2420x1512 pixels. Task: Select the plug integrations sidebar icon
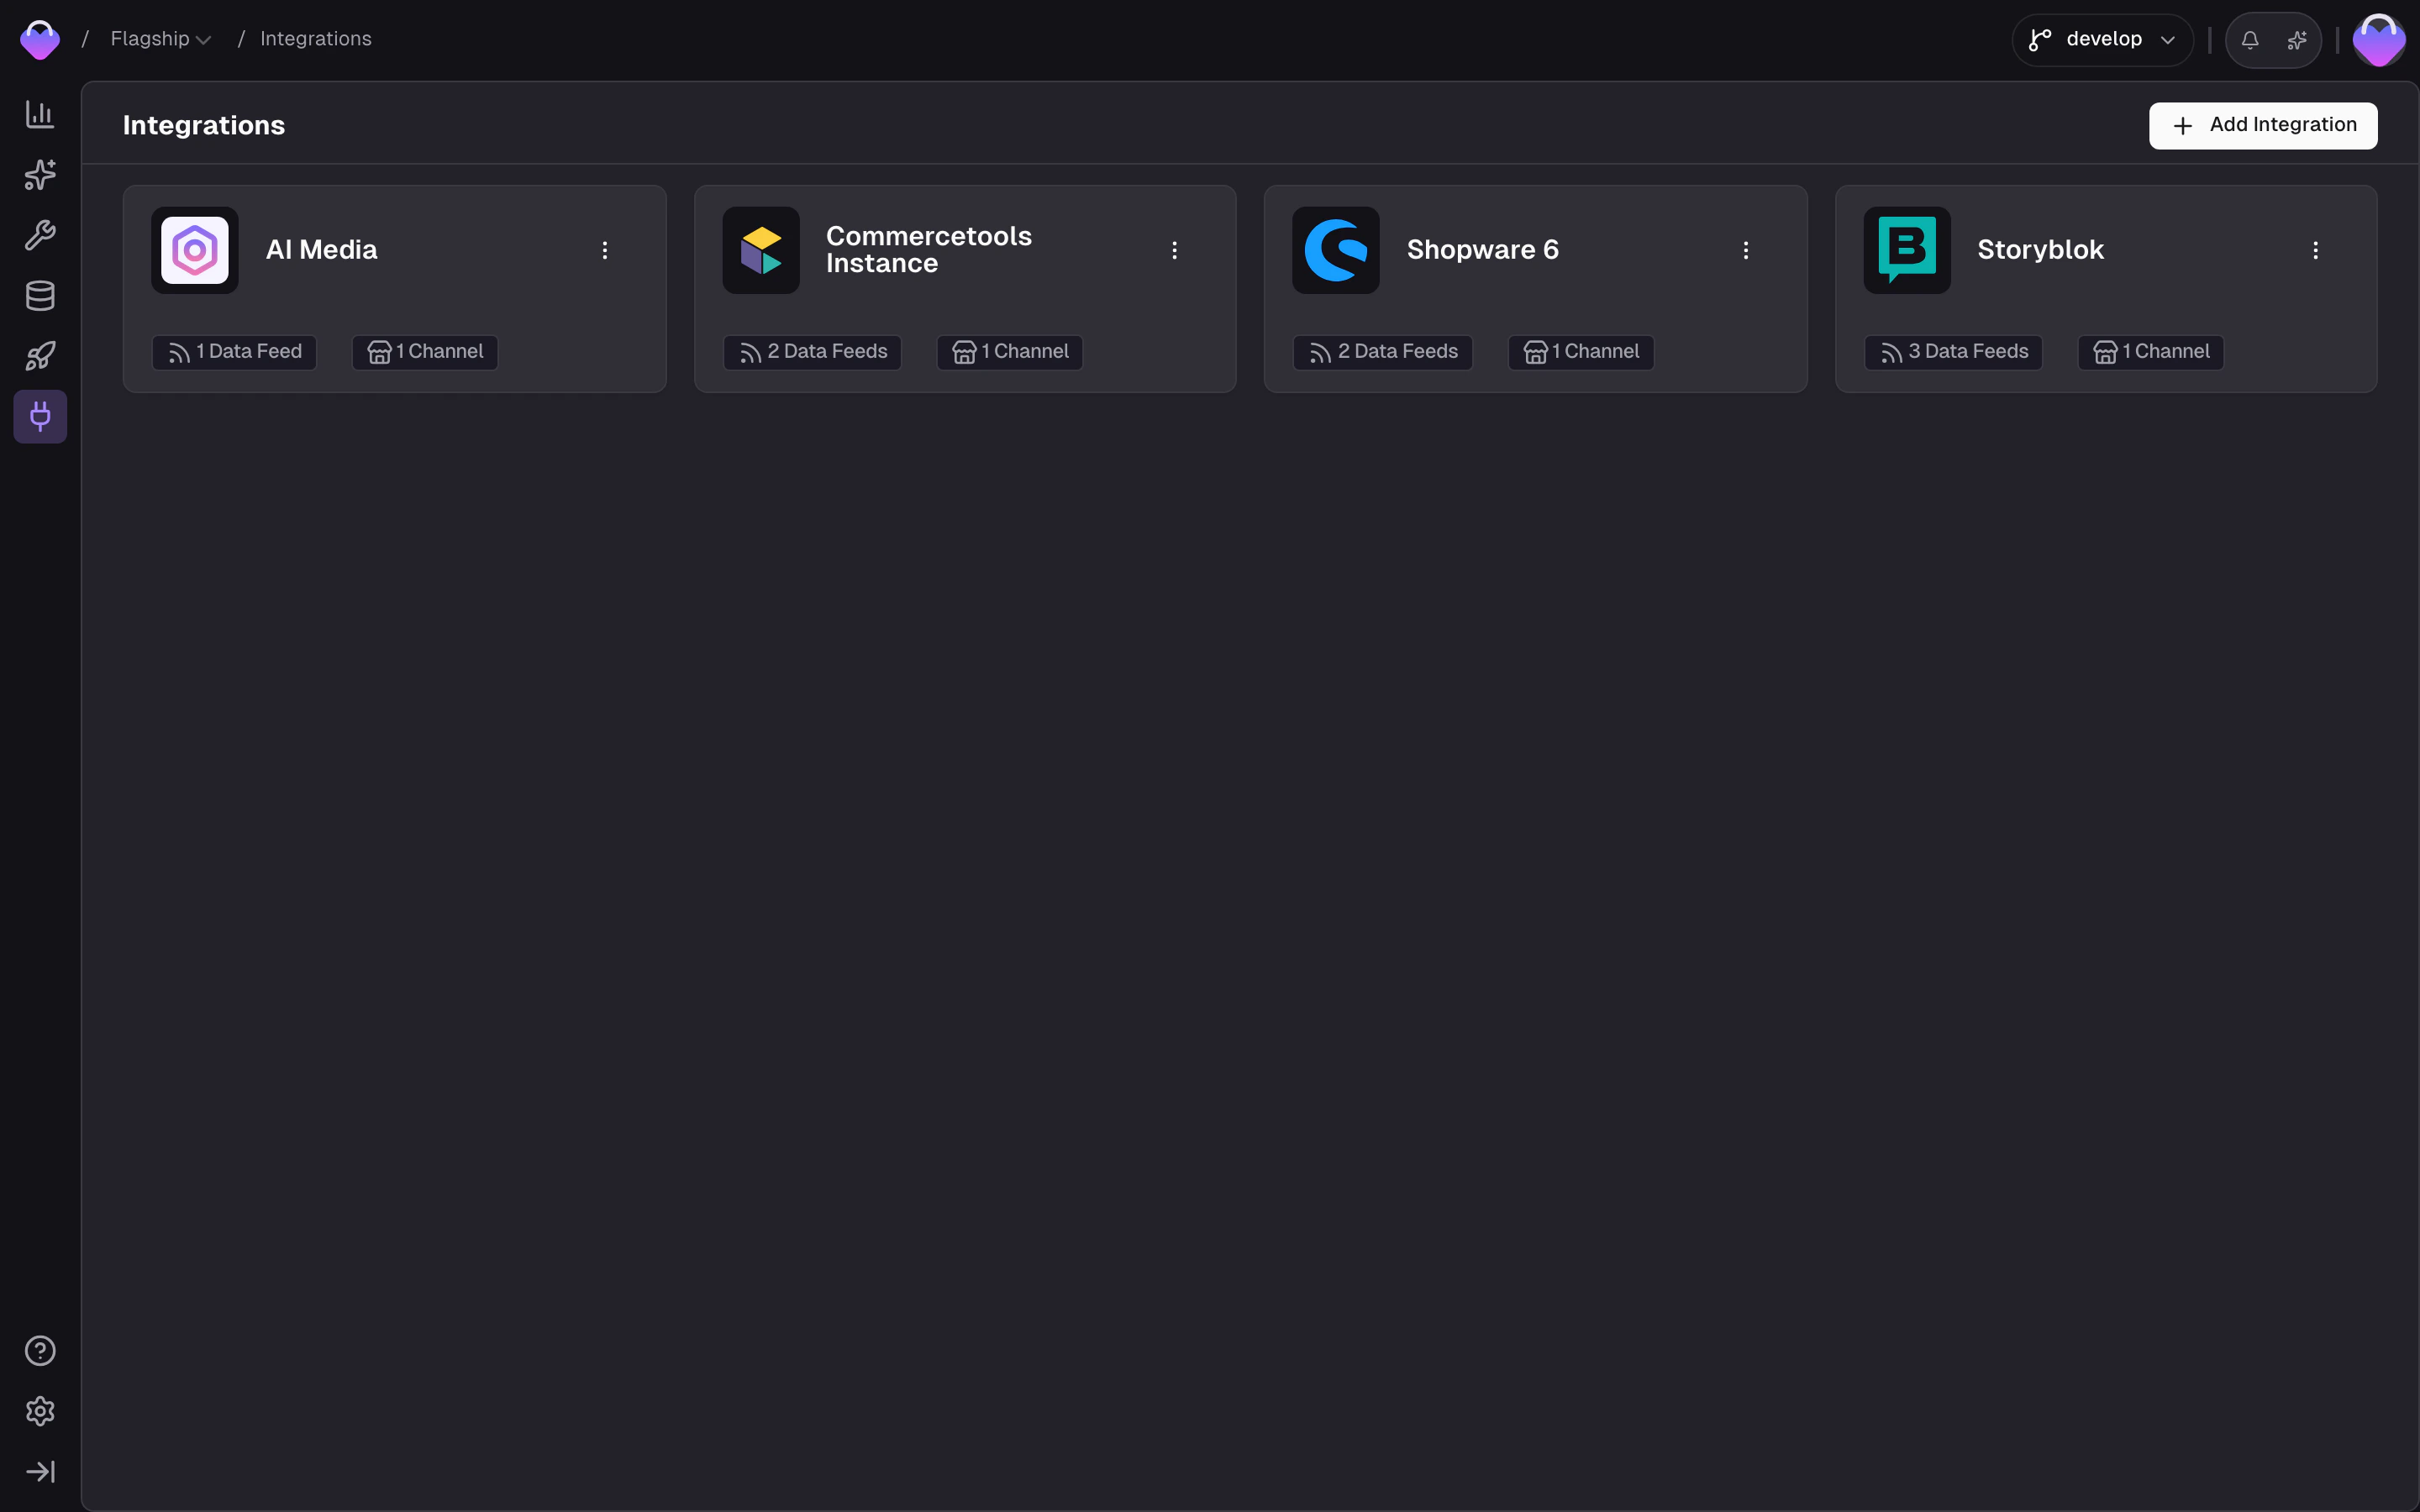coord(40,416)
